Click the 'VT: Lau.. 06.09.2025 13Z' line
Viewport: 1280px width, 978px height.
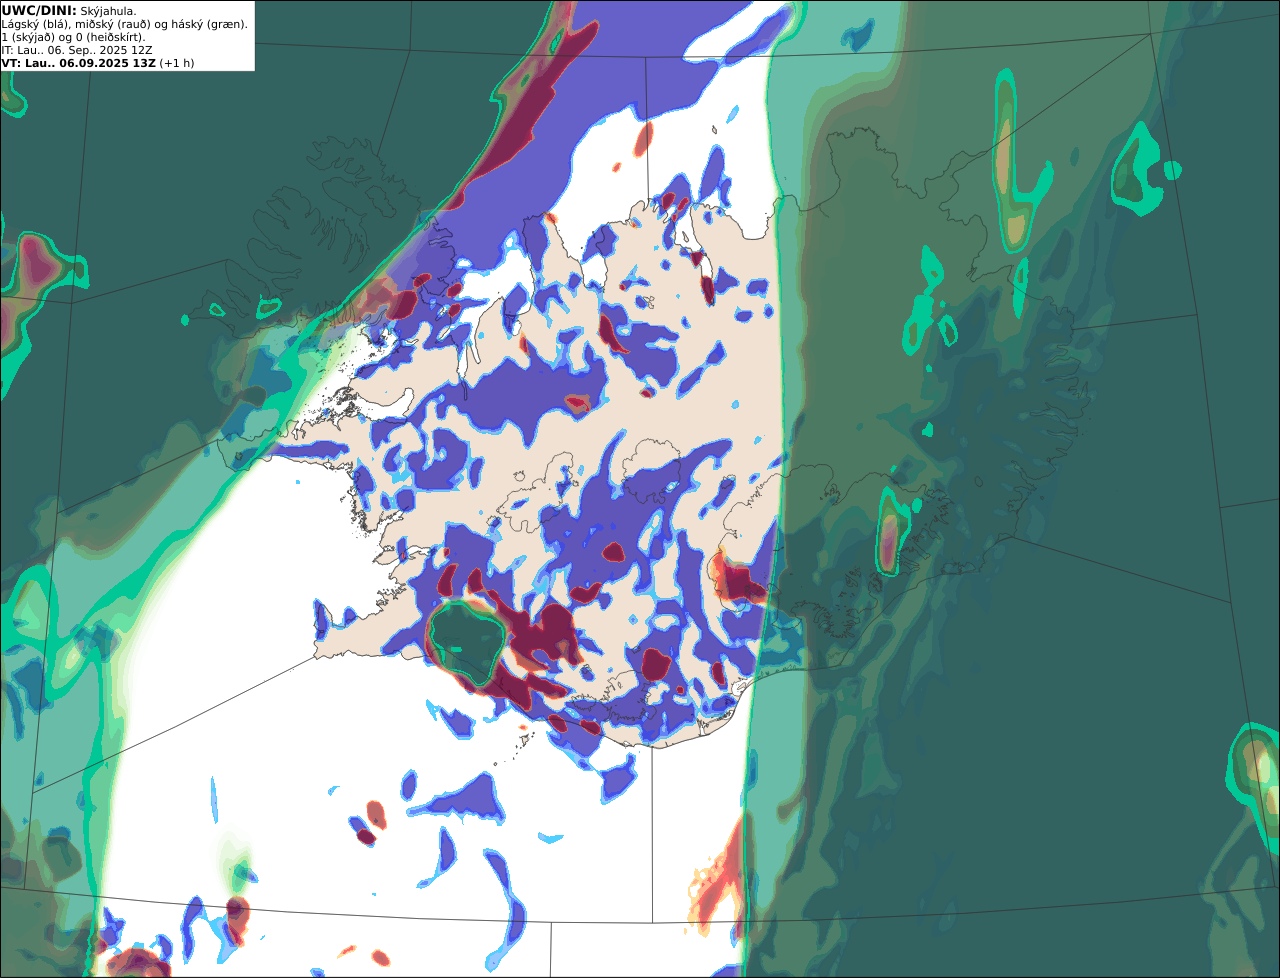[x=98, y=63]
